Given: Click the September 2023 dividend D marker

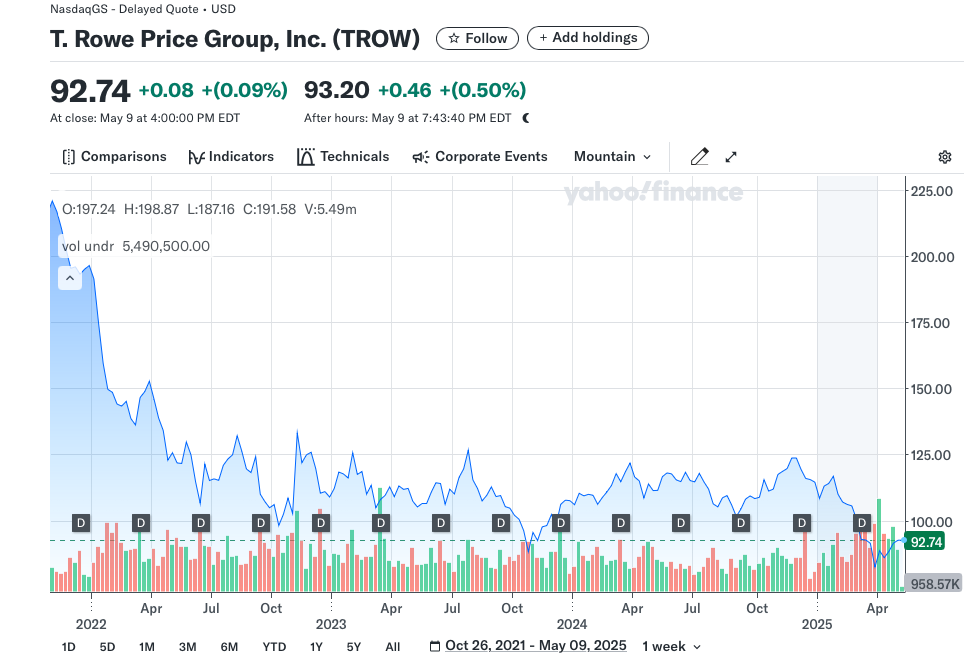Looking at the screenshot, I should click(x=501, y=523).
